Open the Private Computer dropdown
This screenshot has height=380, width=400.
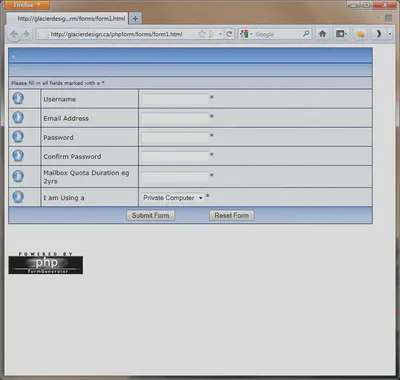click(x=173, y=198)
